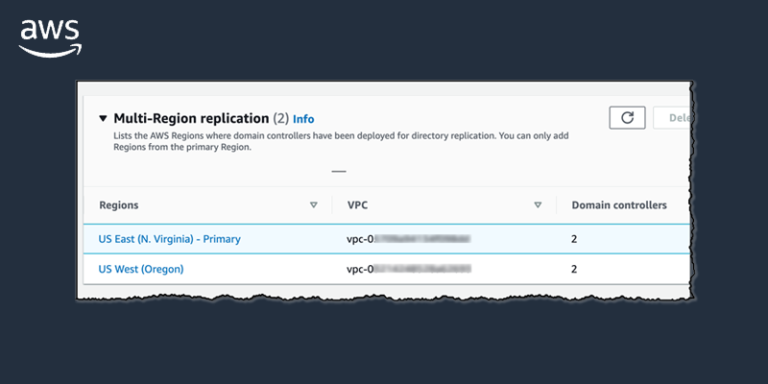Click the description text about primary Region

coord(341,142)
